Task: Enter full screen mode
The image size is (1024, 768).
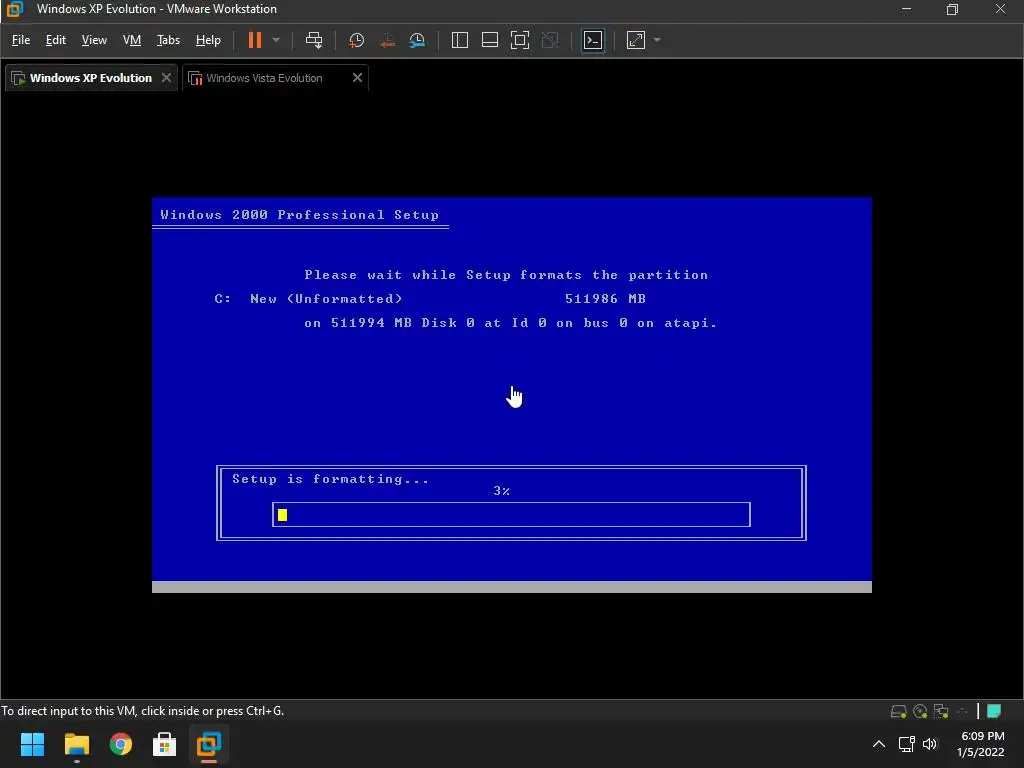Action: [x=520, y=40]
